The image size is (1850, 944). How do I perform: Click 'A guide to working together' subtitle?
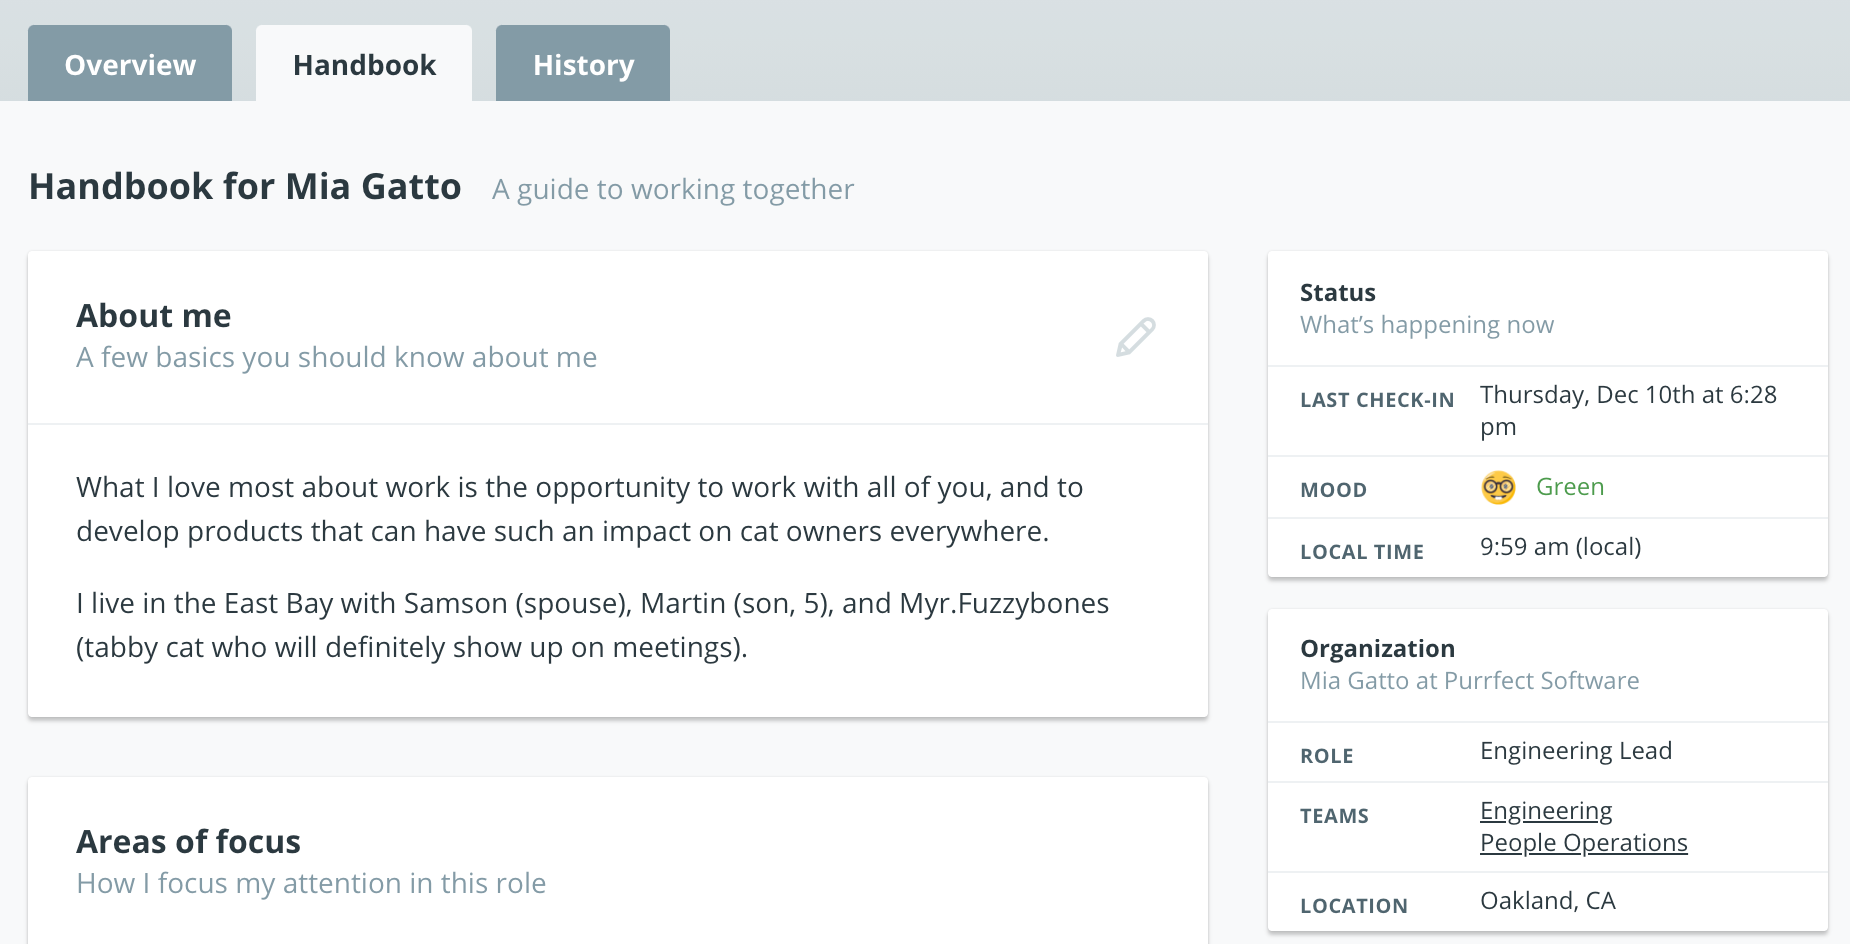click(x=673, y=189)
